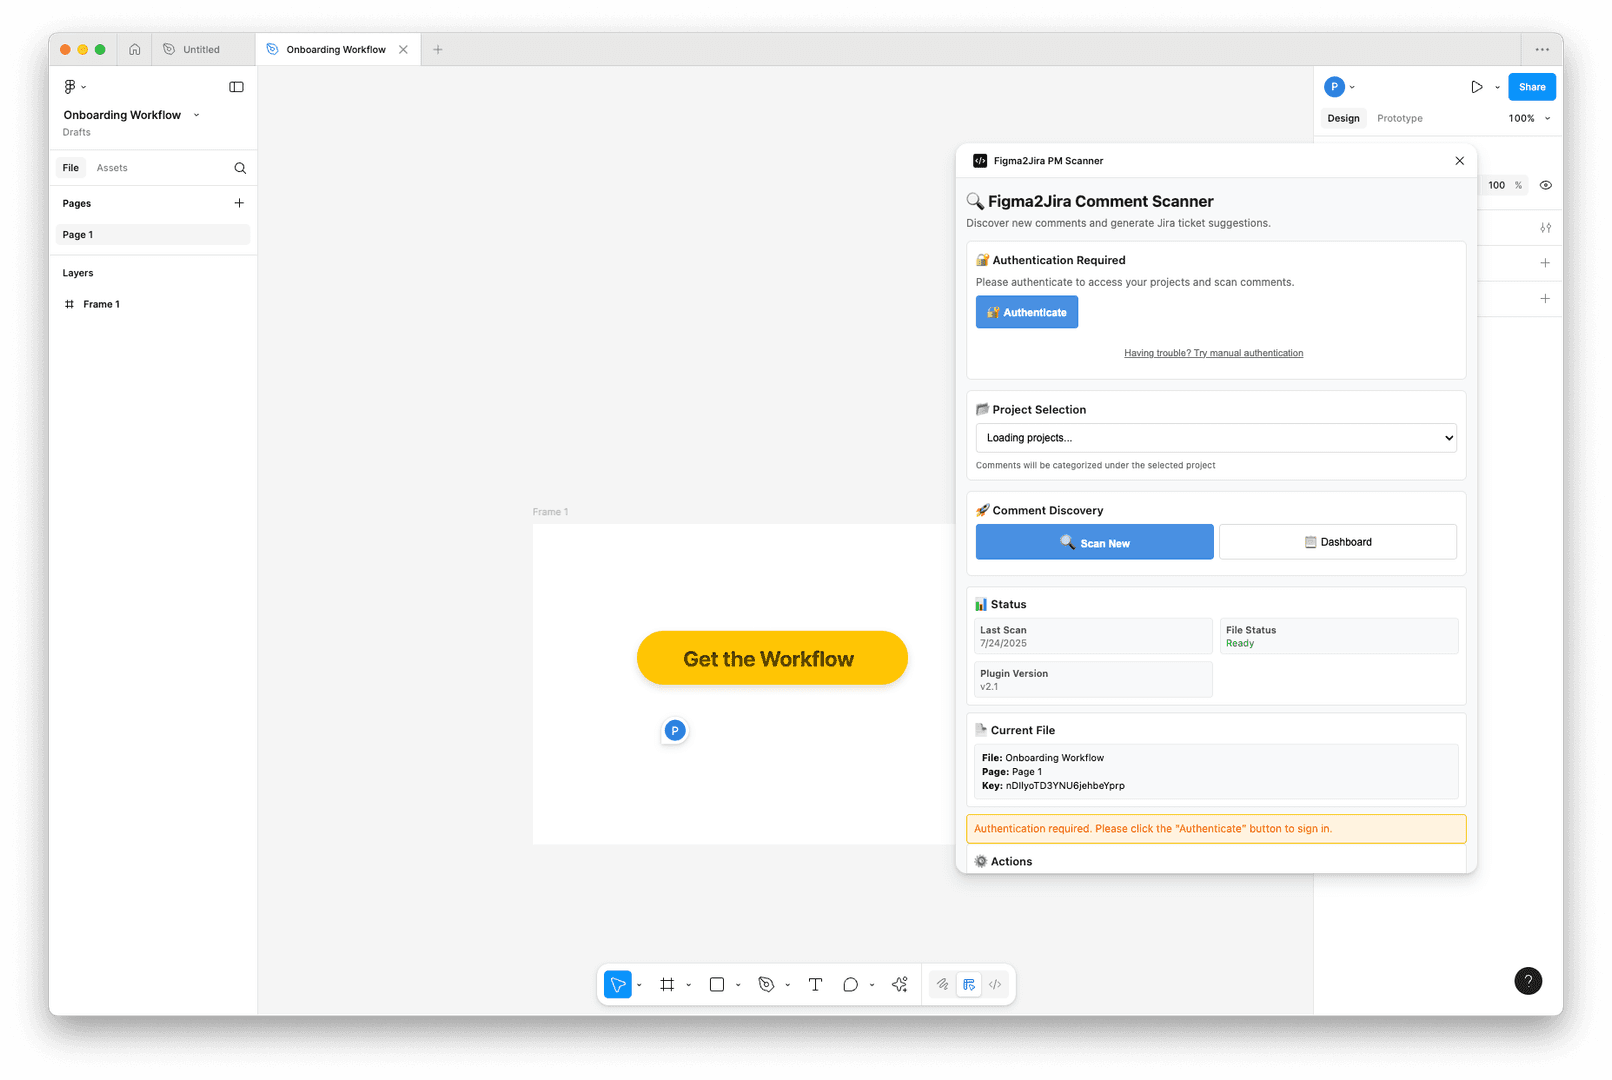
Task: Open the Figma main menu icon
Action: 69,86
